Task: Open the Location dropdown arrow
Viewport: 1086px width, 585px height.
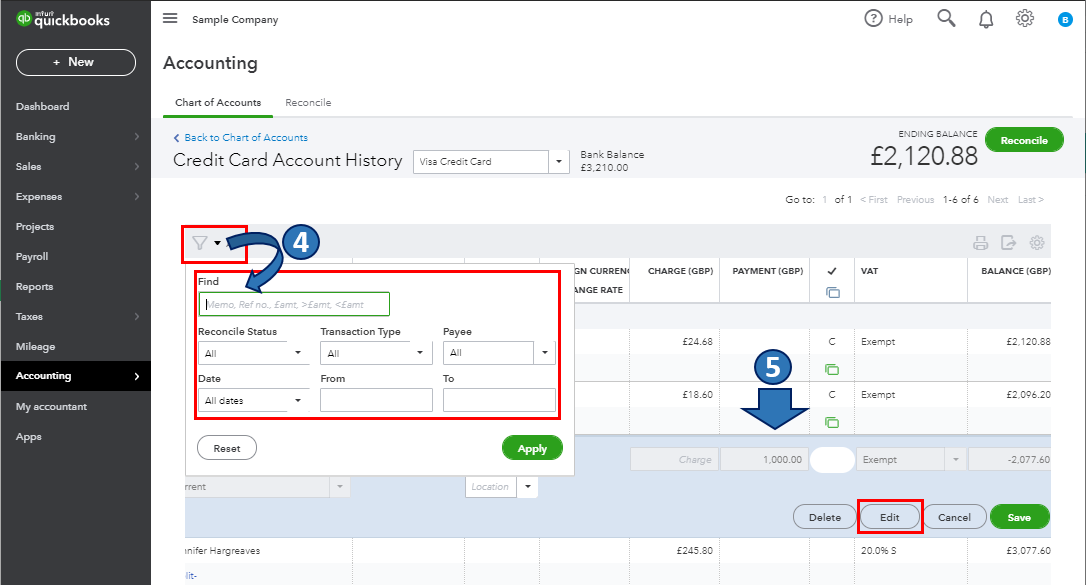Action: coord(527,487)
